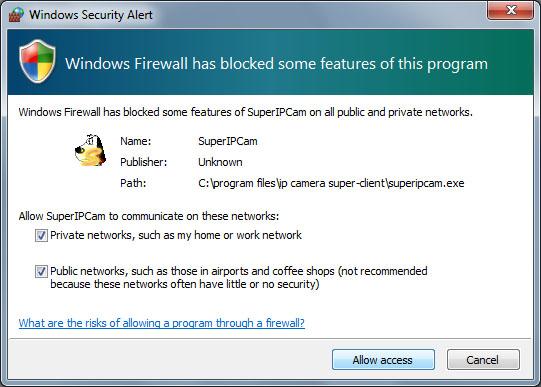The image size is (541, 387).
Task: Toggle the Private networks checkbox
Action: coord(41,236)
